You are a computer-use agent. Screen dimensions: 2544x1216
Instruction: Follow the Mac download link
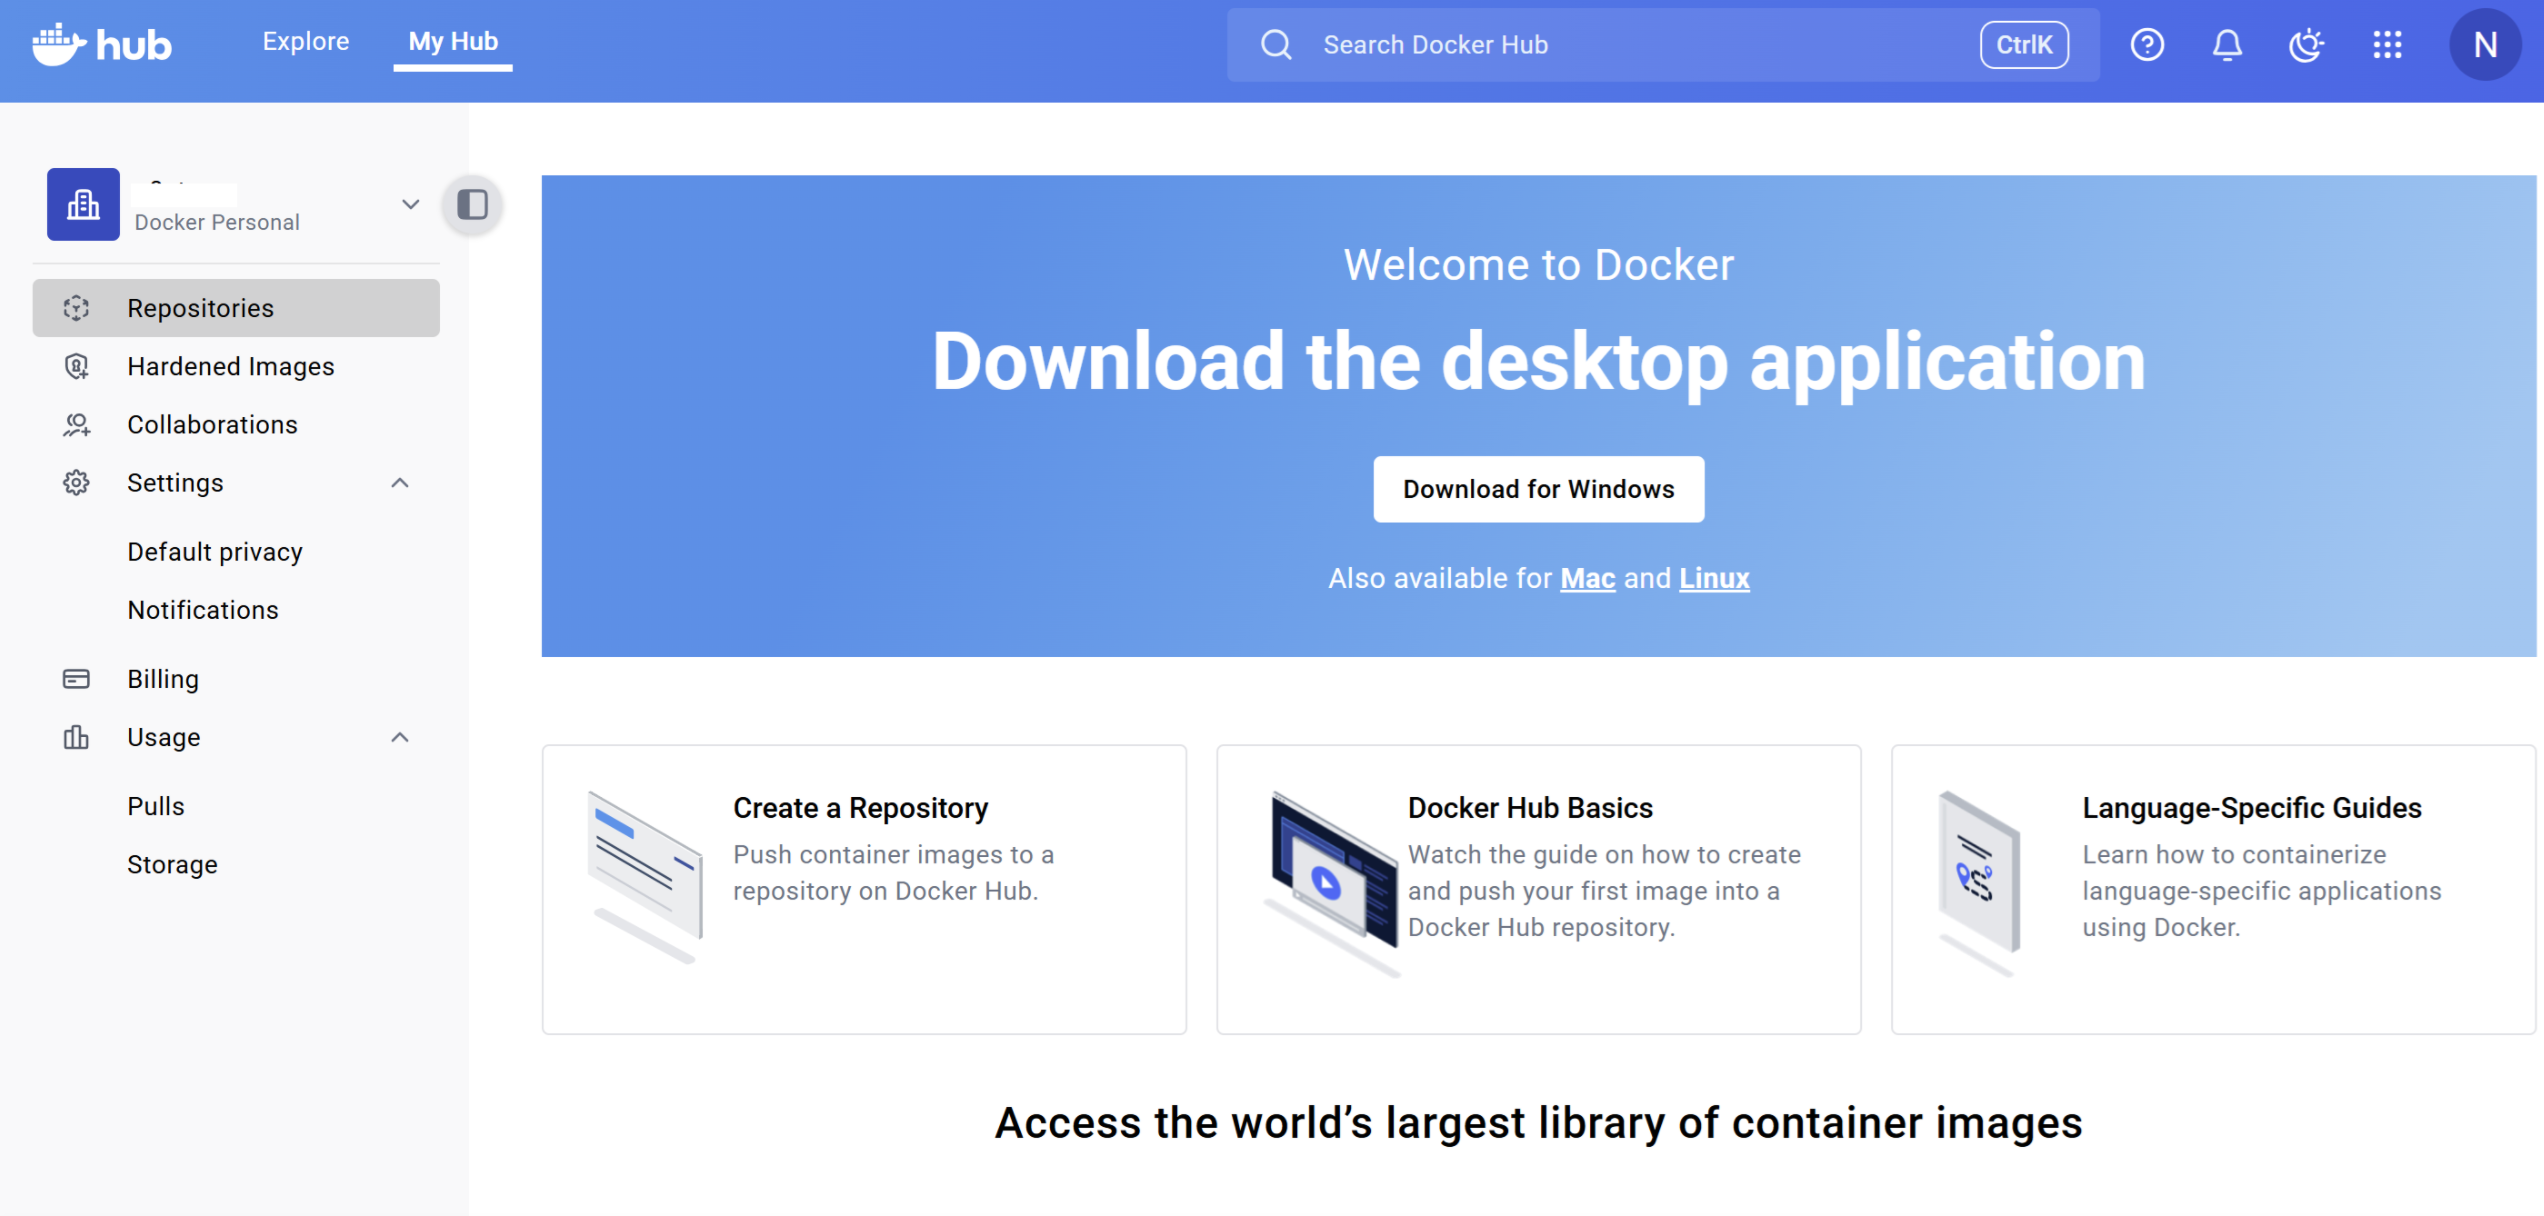pos(1587,578)
